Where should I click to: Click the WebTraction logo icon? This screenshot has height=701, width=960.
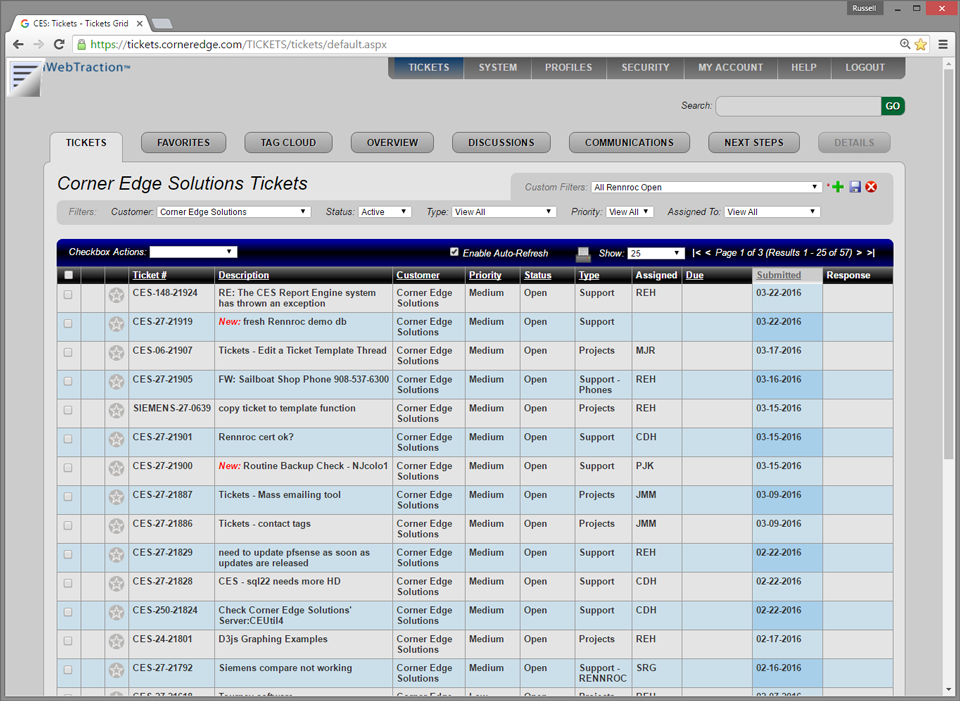tap(24, 78)
